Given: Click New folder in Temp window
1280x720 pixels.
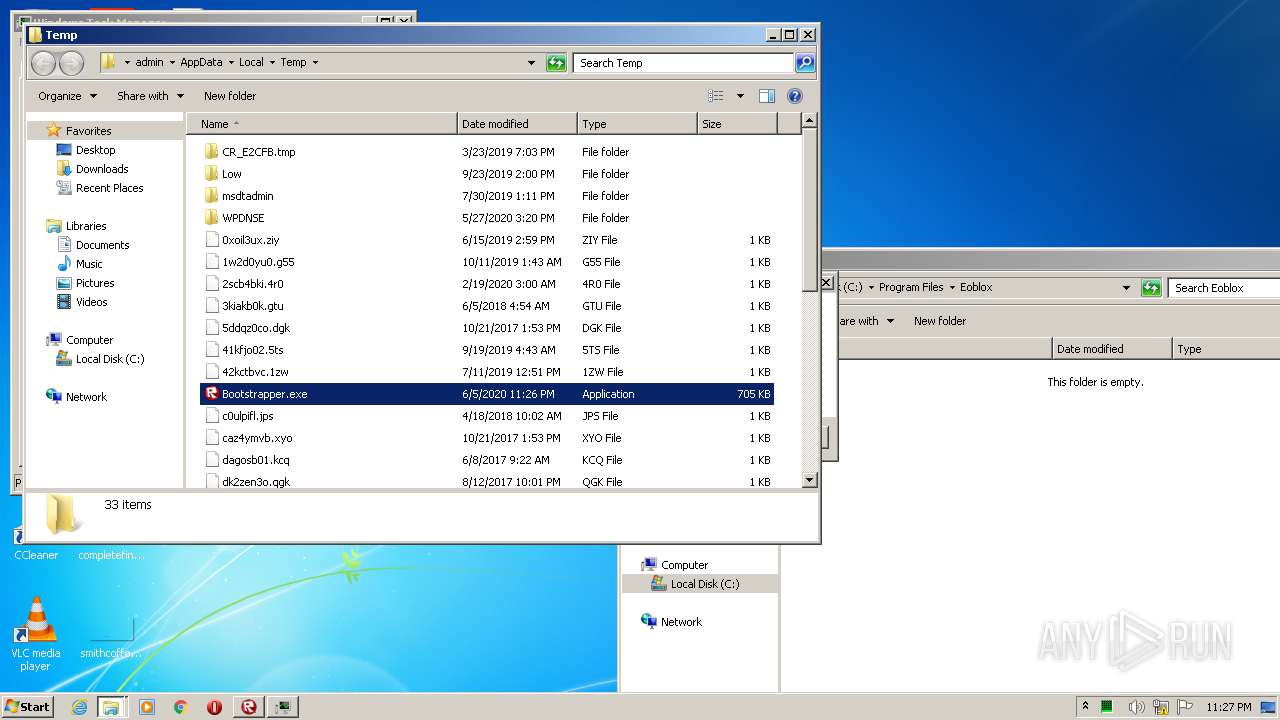Looking at the screenshot, I should tap(230, 96).
